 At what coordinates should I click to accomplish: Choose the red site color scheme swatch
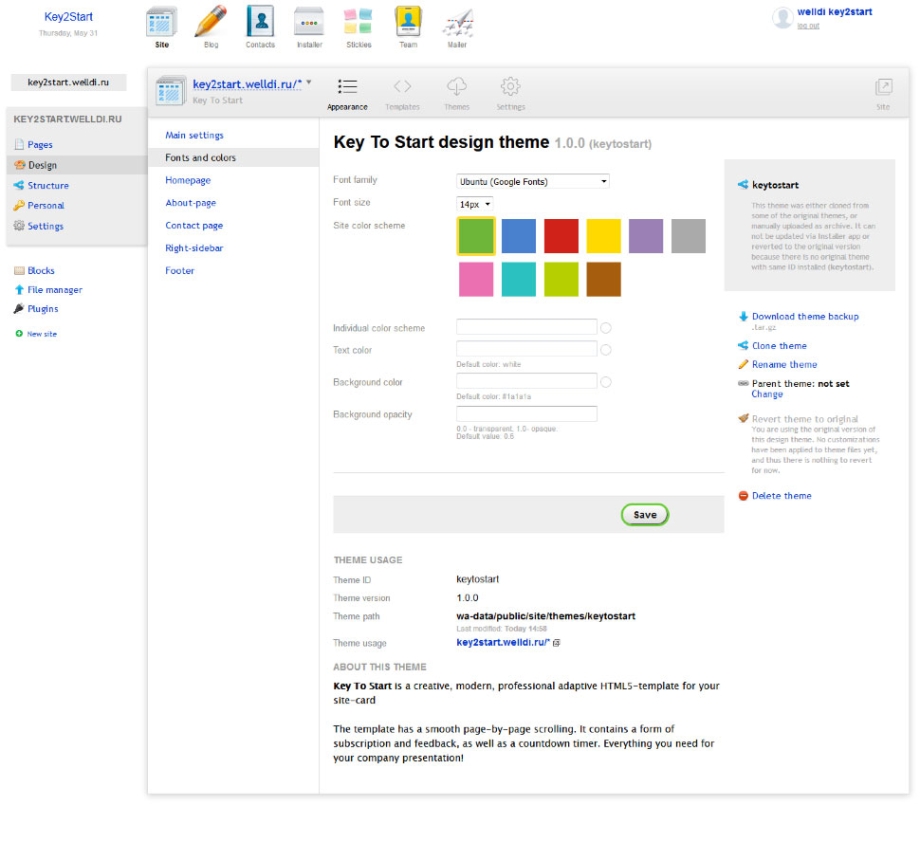point(561,236)
